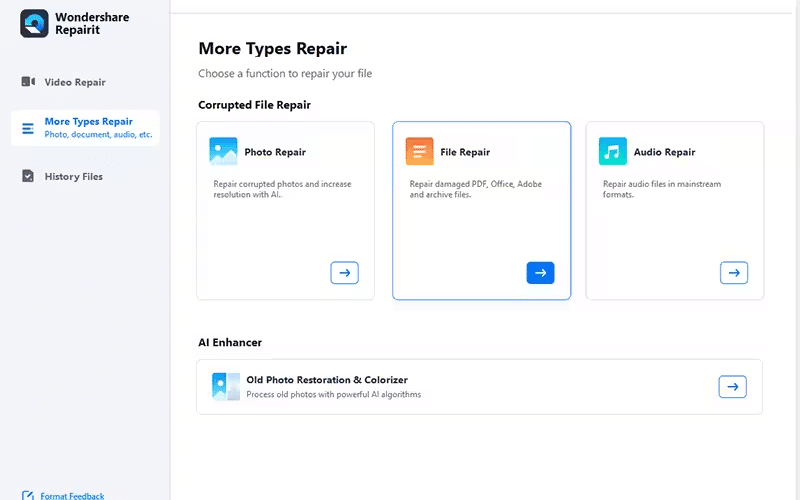Open the Format Feedback link
This screenshot has height=500, width=800.
[72, 495]
